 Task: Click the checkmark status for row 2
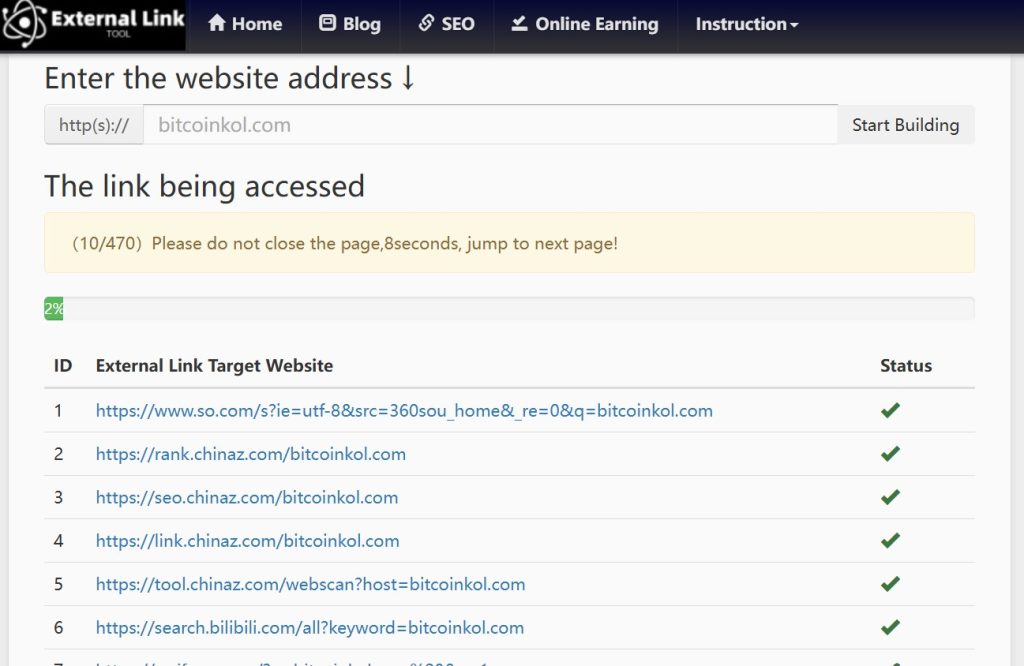click(890, 454)
